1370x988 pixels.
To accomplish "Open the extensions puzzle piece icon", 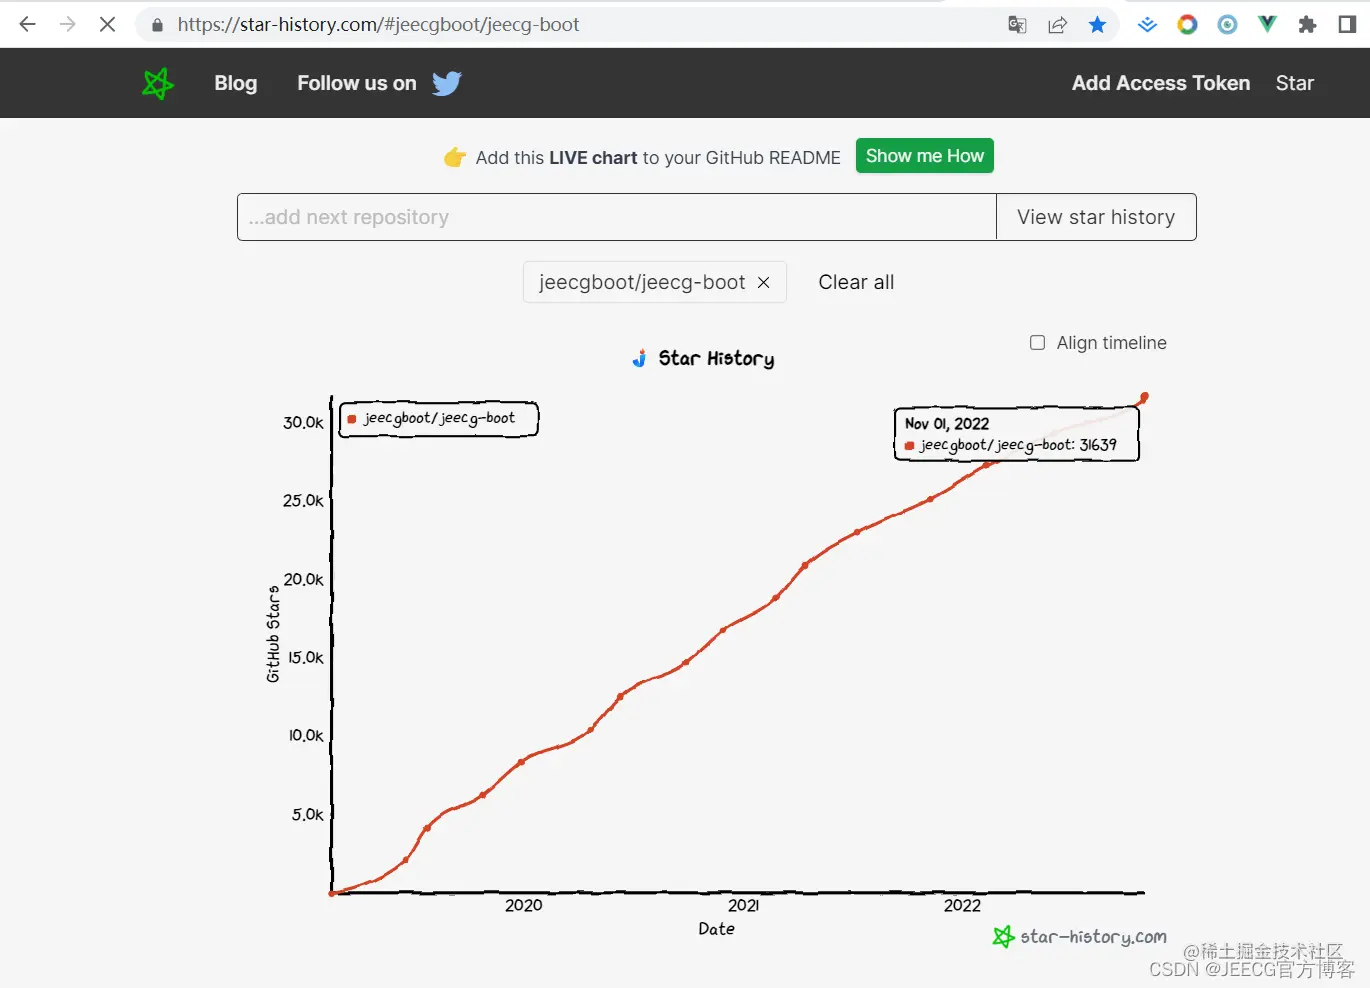I will click(x=1307, y=24).
